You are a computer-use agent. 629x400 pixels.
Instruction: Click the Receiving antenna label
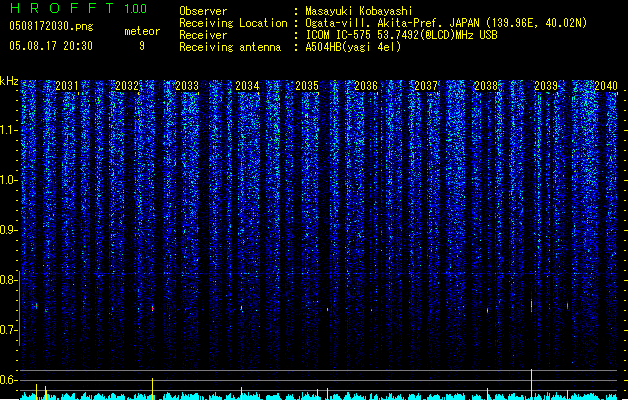click(230, 47)
